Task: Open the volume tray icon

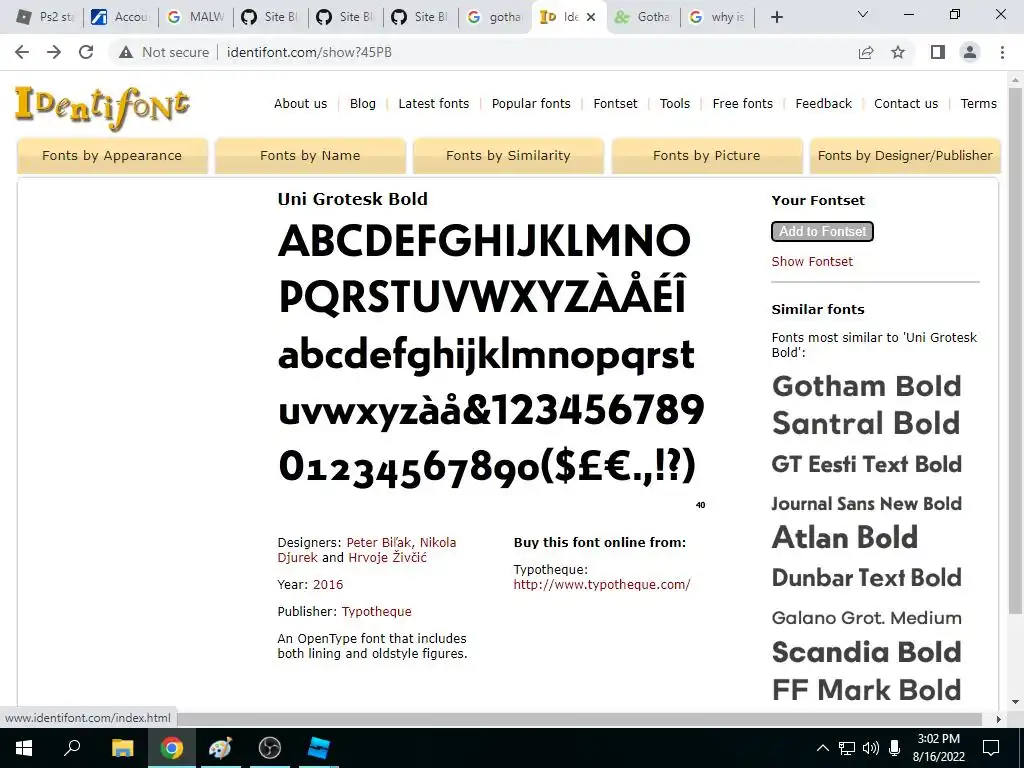Action: [x=871, y=748]
